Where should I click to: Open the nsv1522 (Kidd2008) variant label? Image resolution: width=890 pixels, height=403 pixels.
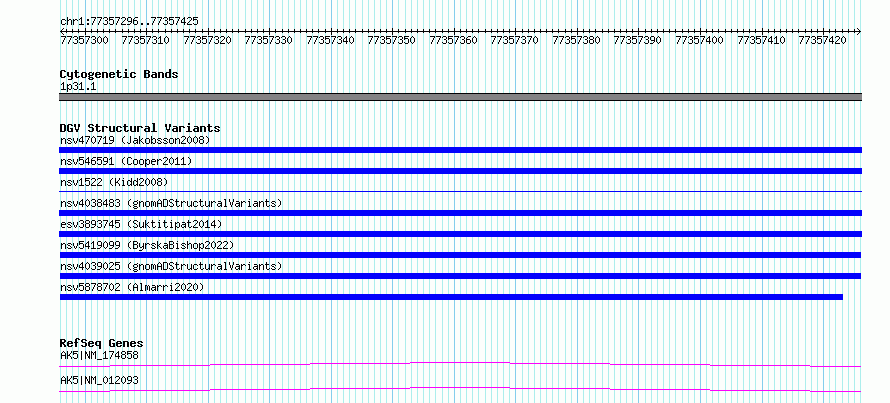[x=114, y=182]
